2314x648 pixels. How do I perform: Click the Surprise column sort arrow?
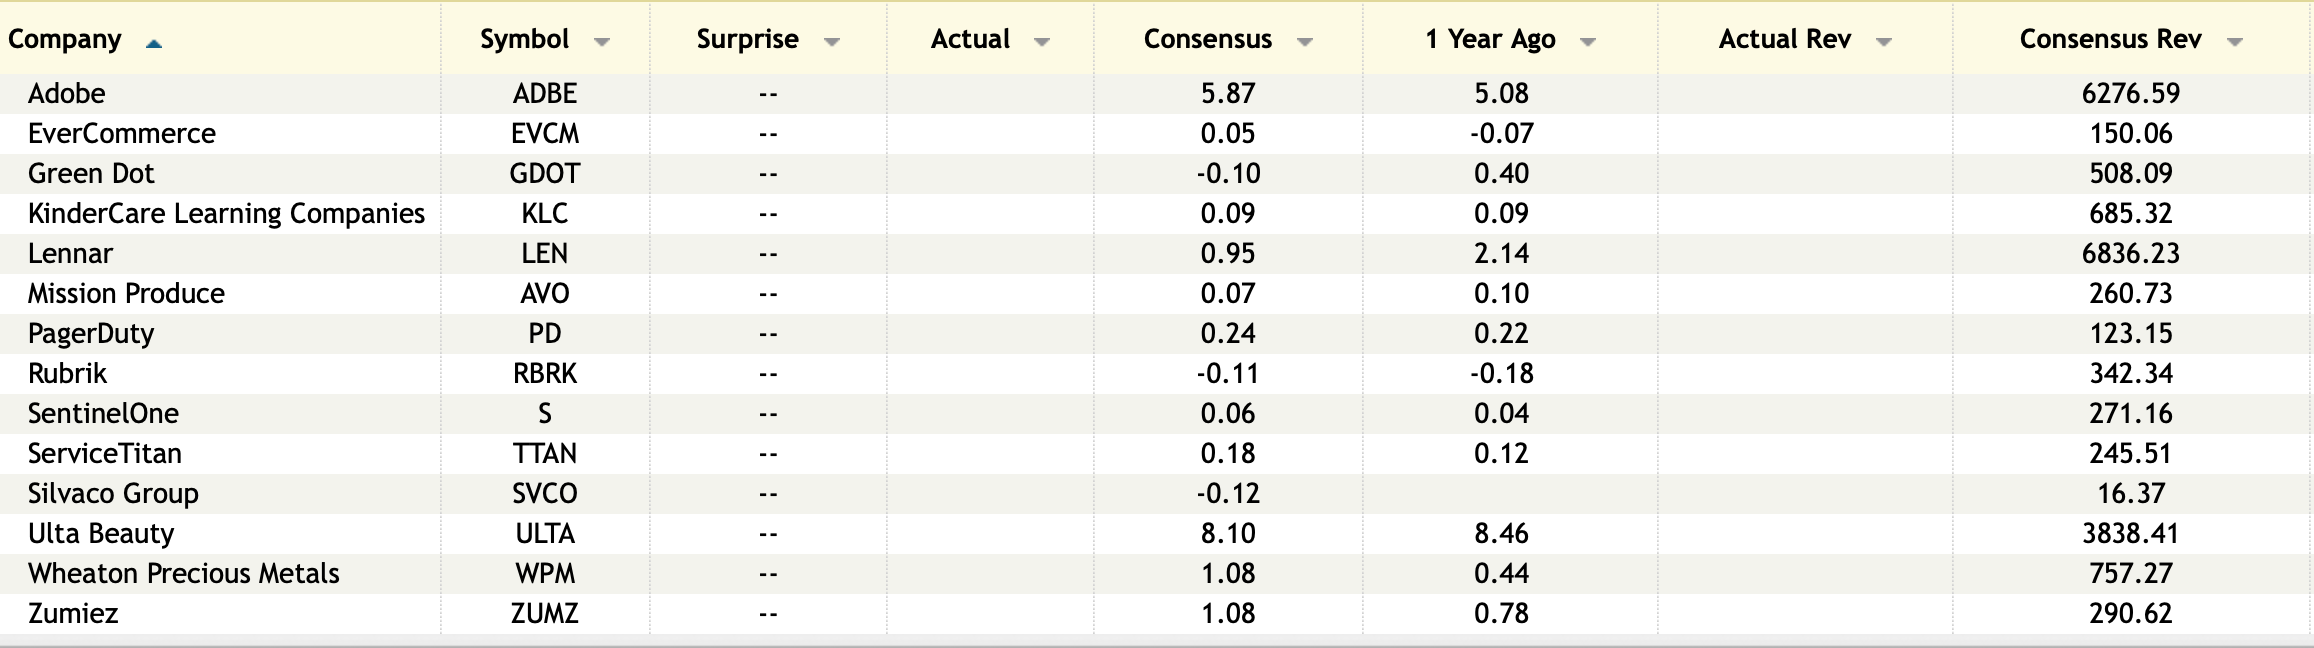[831, 42]
